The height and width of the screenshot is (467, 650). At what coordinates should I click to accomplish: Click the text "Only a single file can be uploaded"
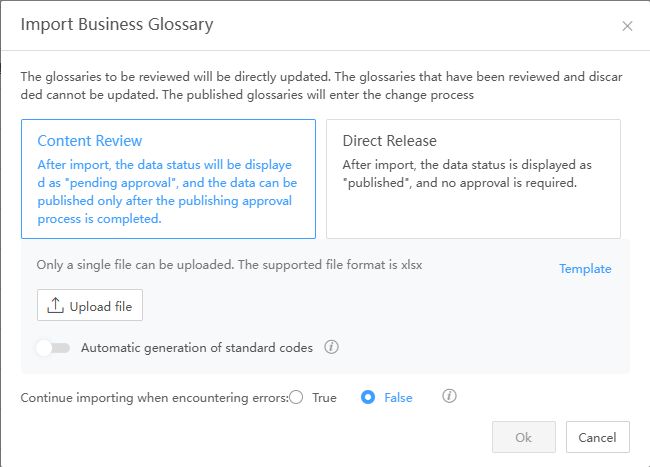[x=135, y=265]
